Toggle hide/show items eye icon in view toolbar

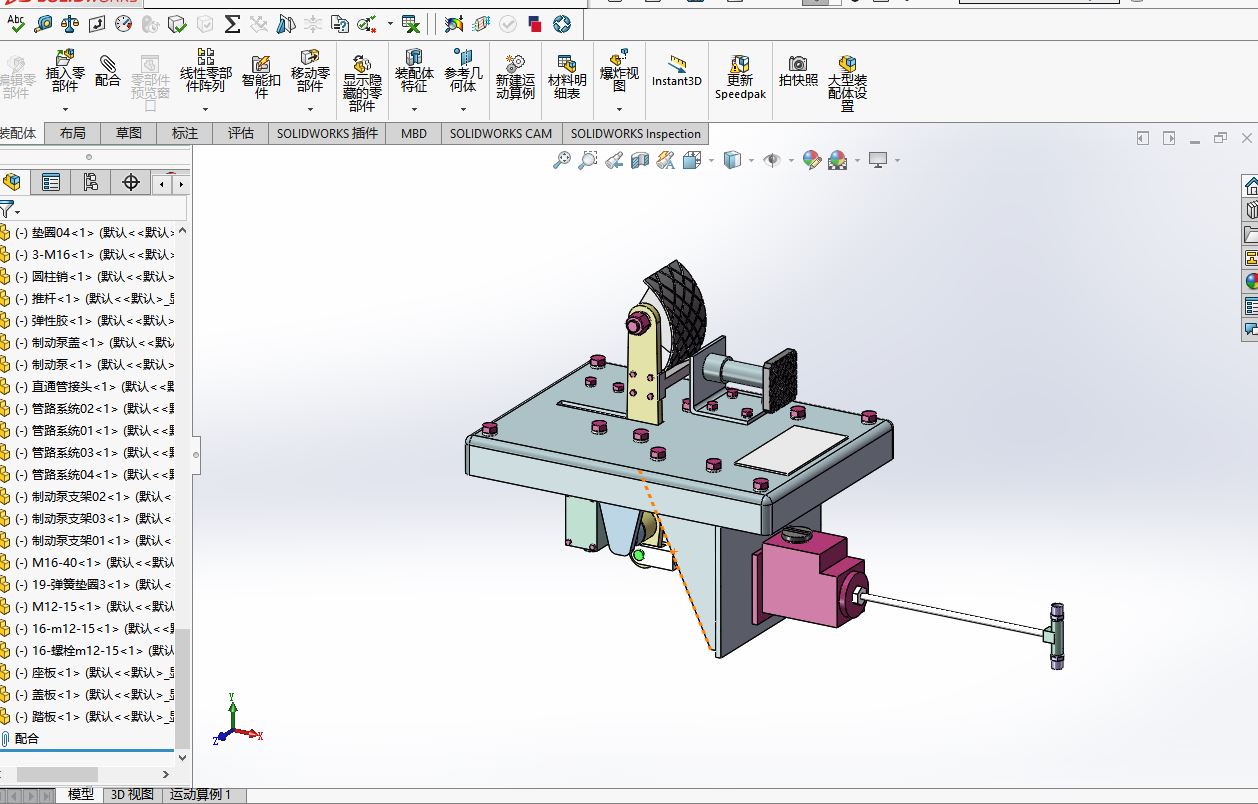[x=771, y=160]
